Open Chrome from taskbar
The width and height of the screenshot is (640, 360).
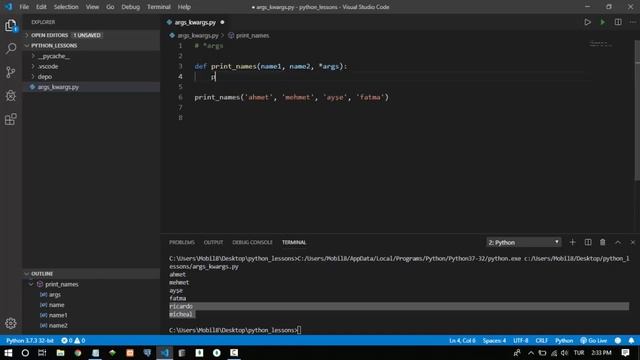(78, 353)
